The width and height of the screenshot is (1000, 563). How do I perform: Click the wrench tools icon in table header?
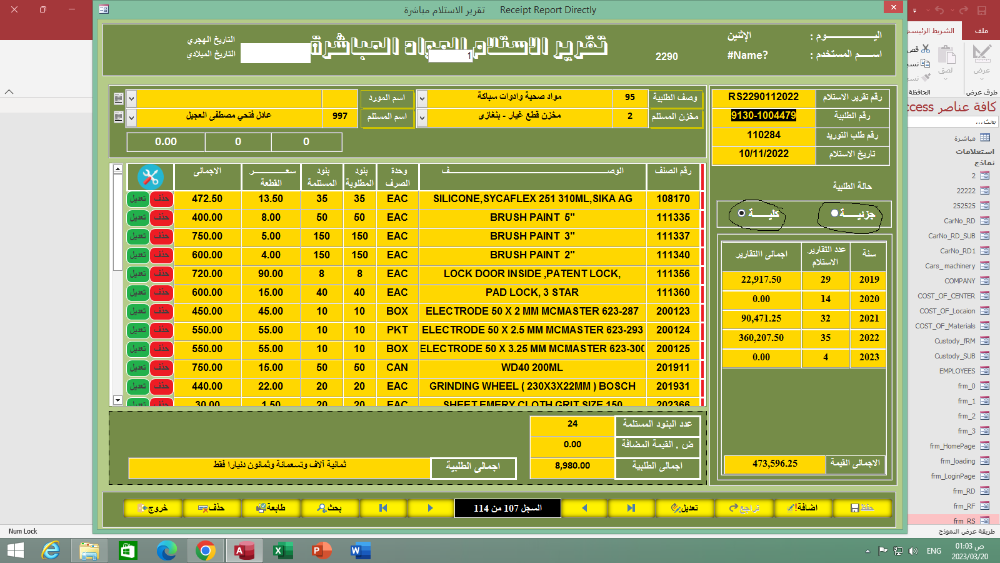[x=151, y=177]
